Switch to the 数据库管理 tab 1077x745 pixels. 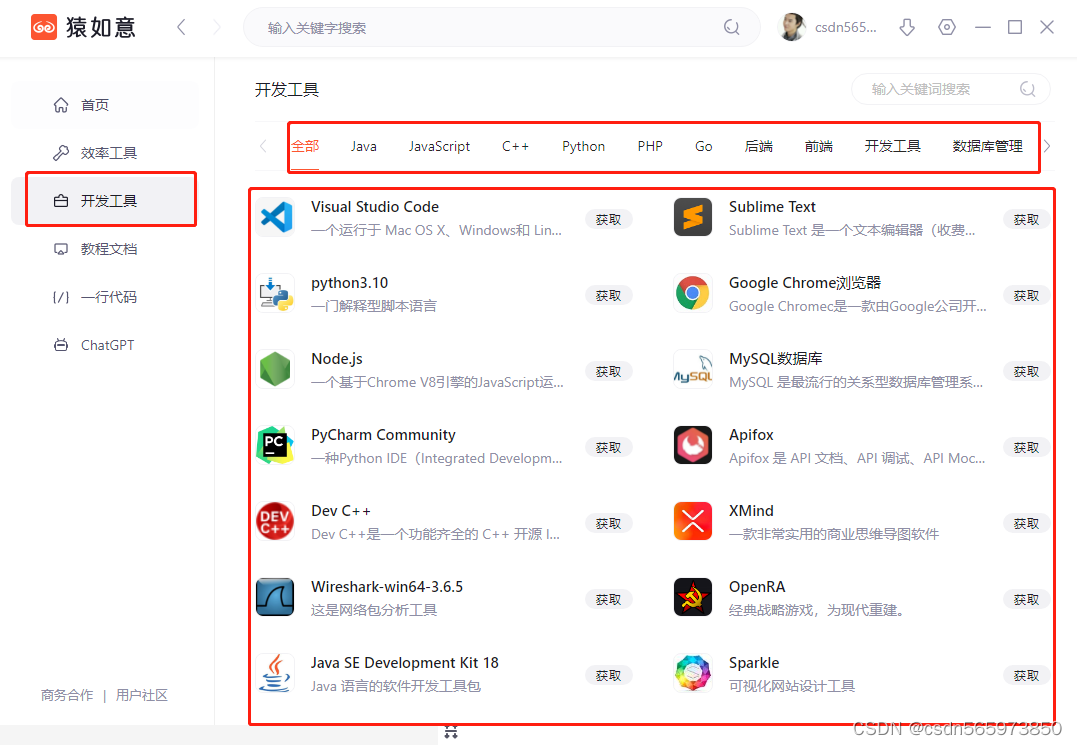click(x=987, y=146)
